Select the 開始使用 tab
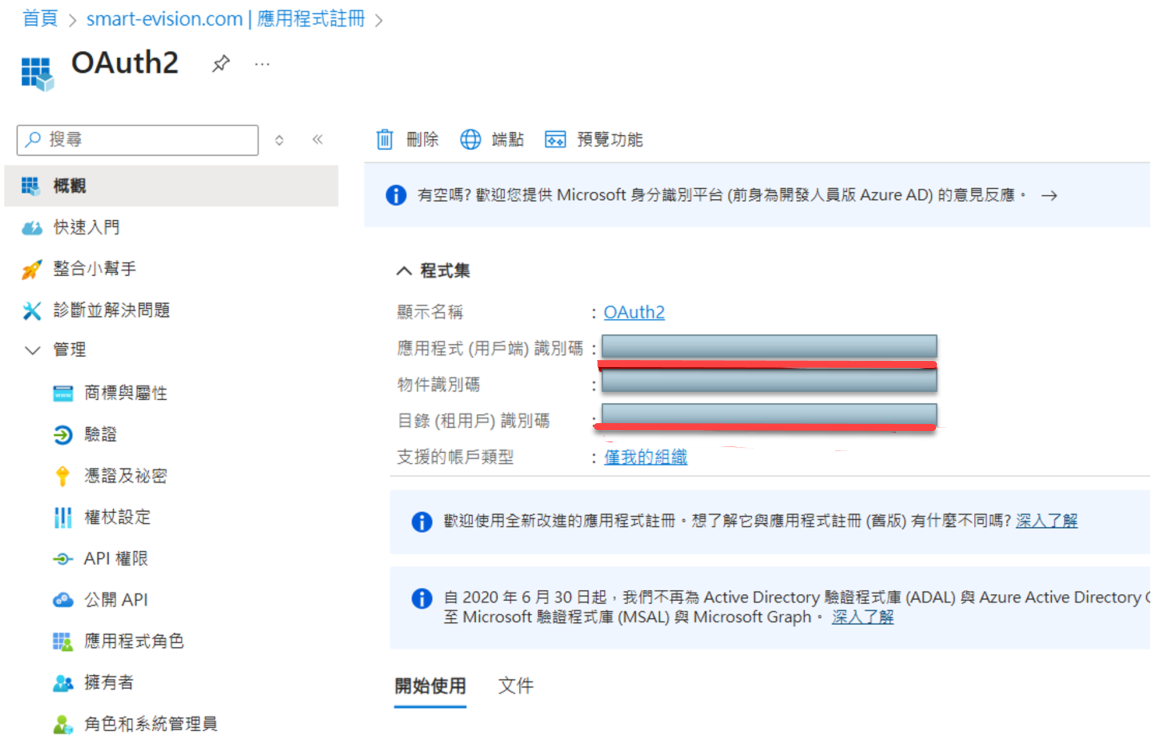Screen dimensions: 1153x744 click(x=430, y=686)
